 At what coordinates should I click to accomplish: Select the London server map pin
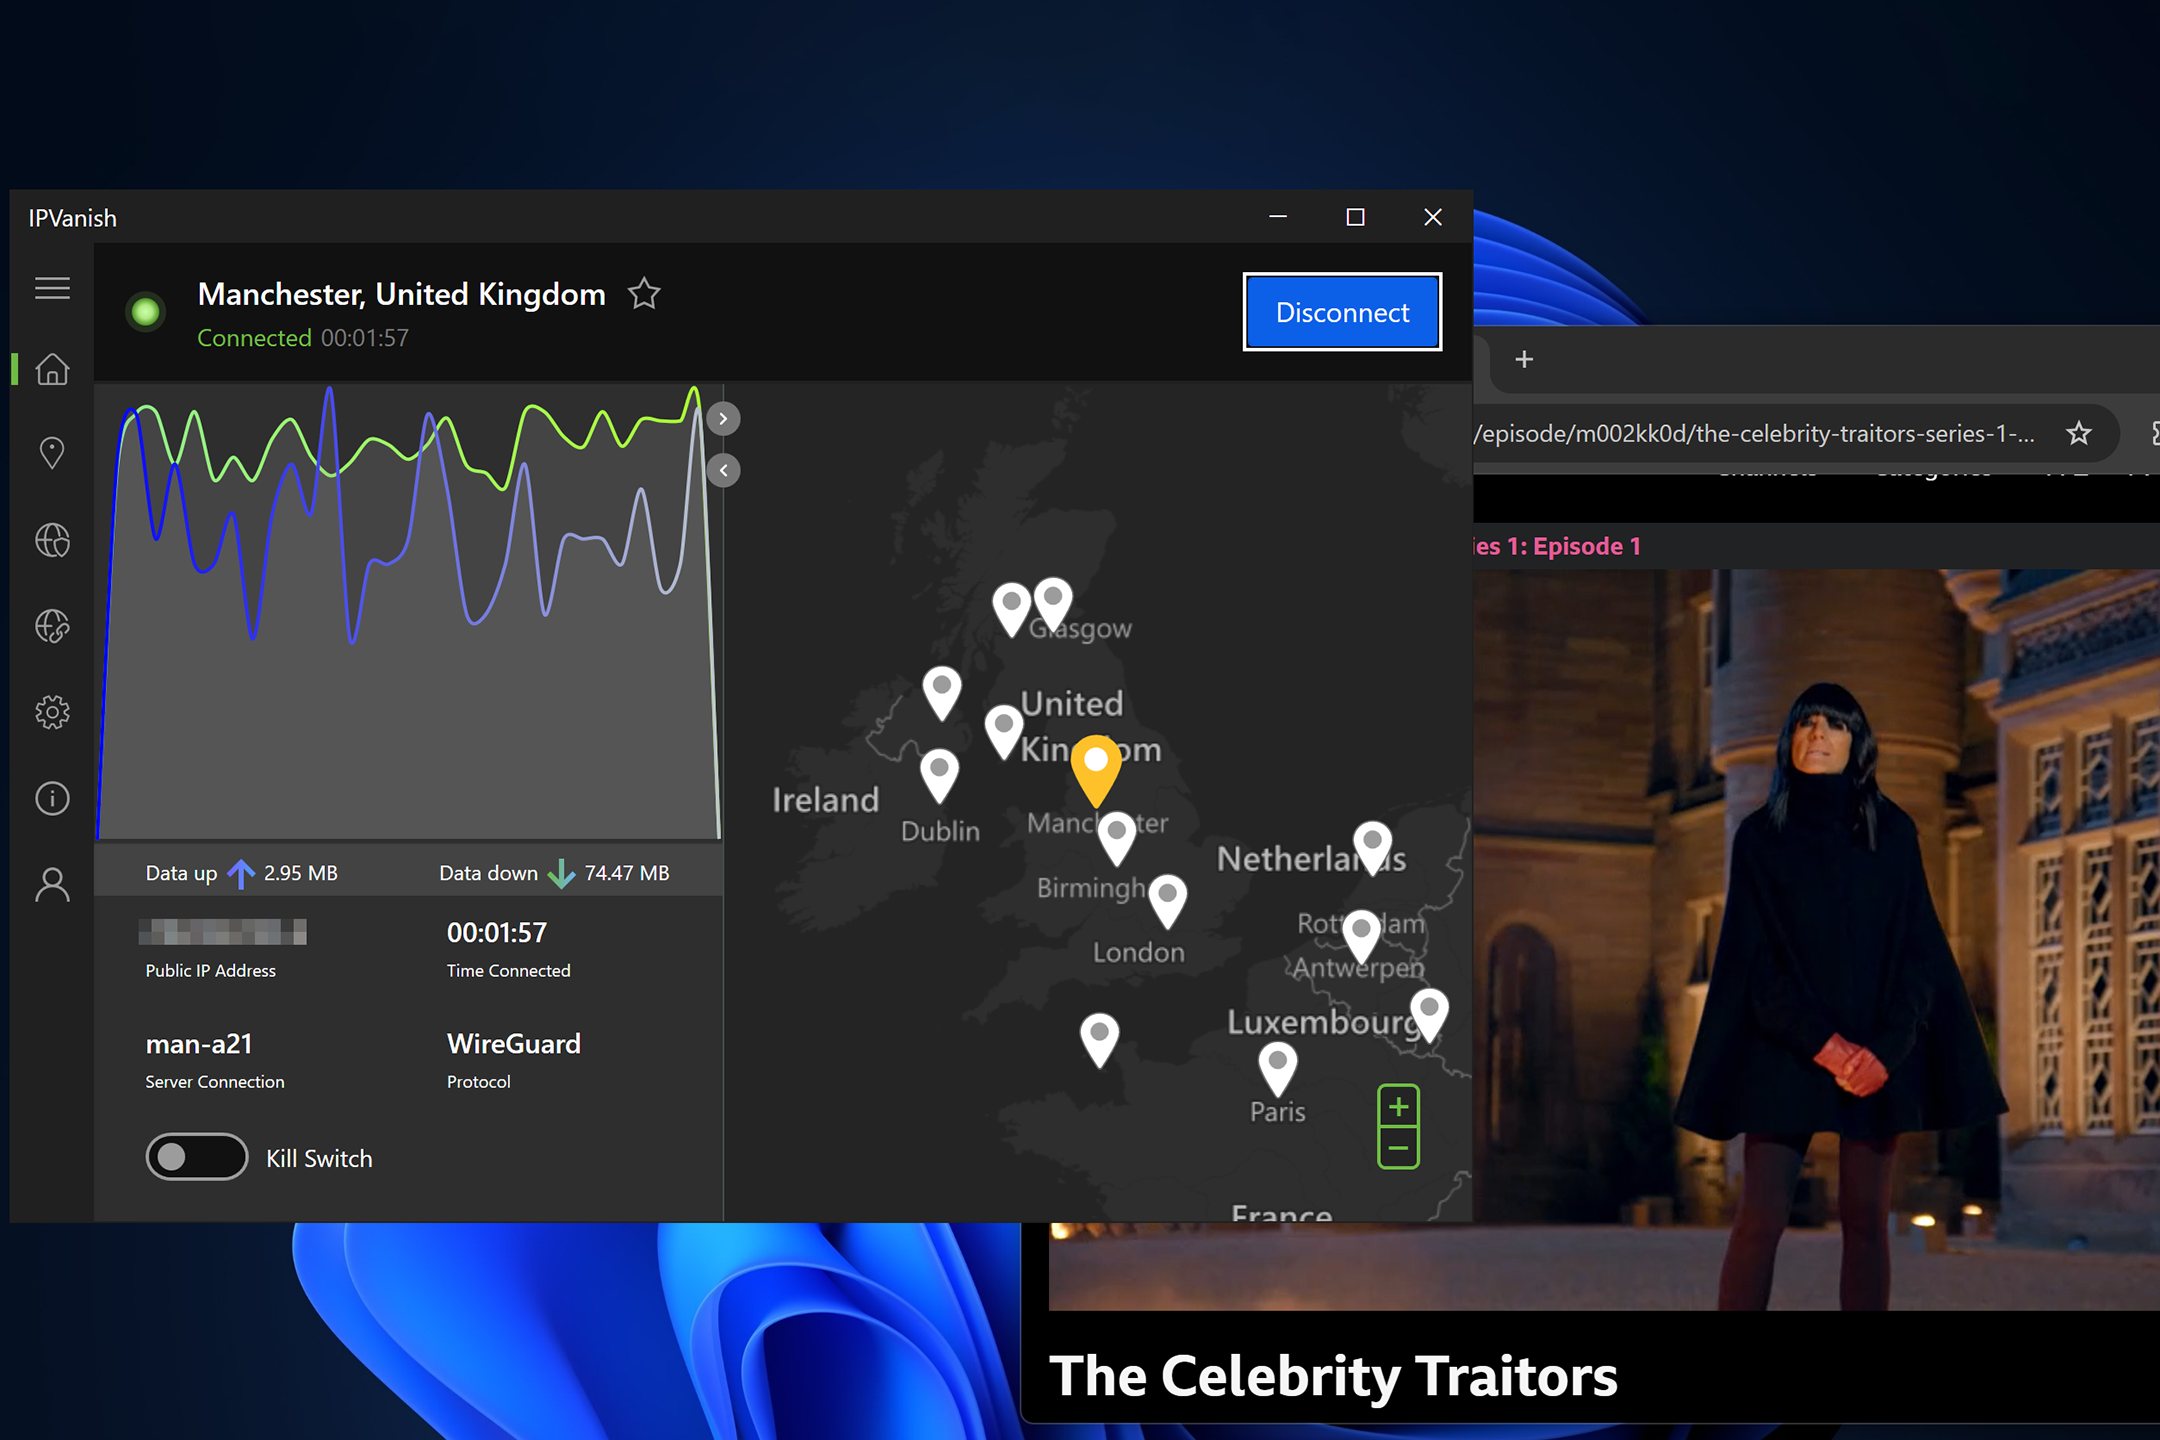pos(1167,897)
